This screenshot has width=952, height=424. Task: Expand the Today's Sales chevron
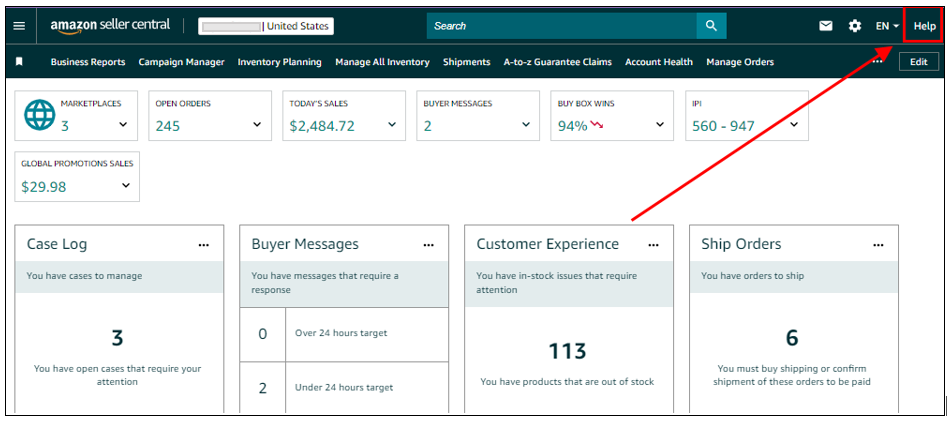pyautogui.click(x=392, y=125)
